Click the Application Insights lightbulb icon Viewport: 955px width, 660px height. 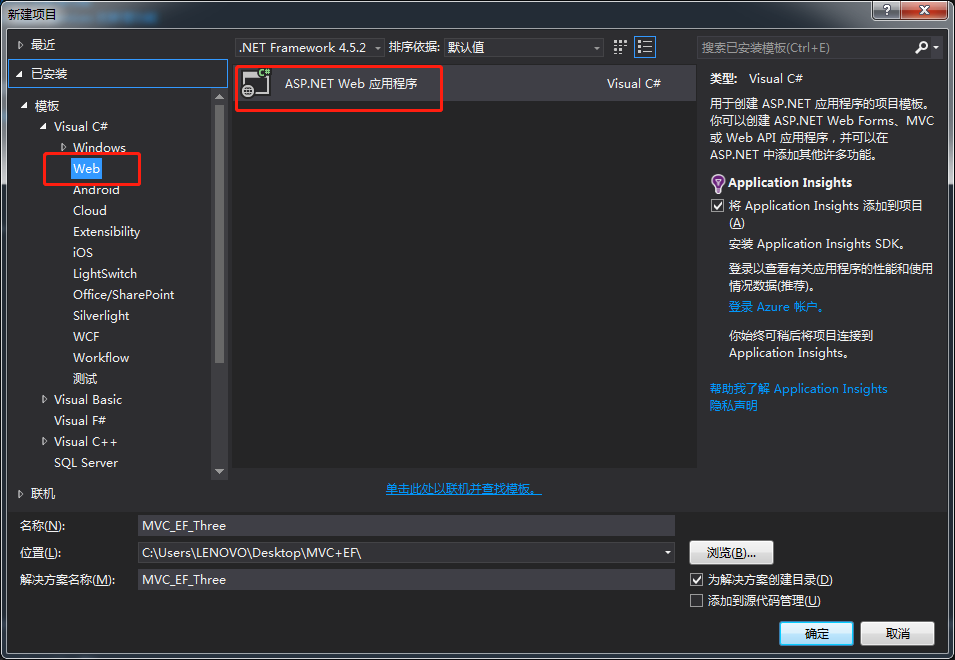coord(718,183)
